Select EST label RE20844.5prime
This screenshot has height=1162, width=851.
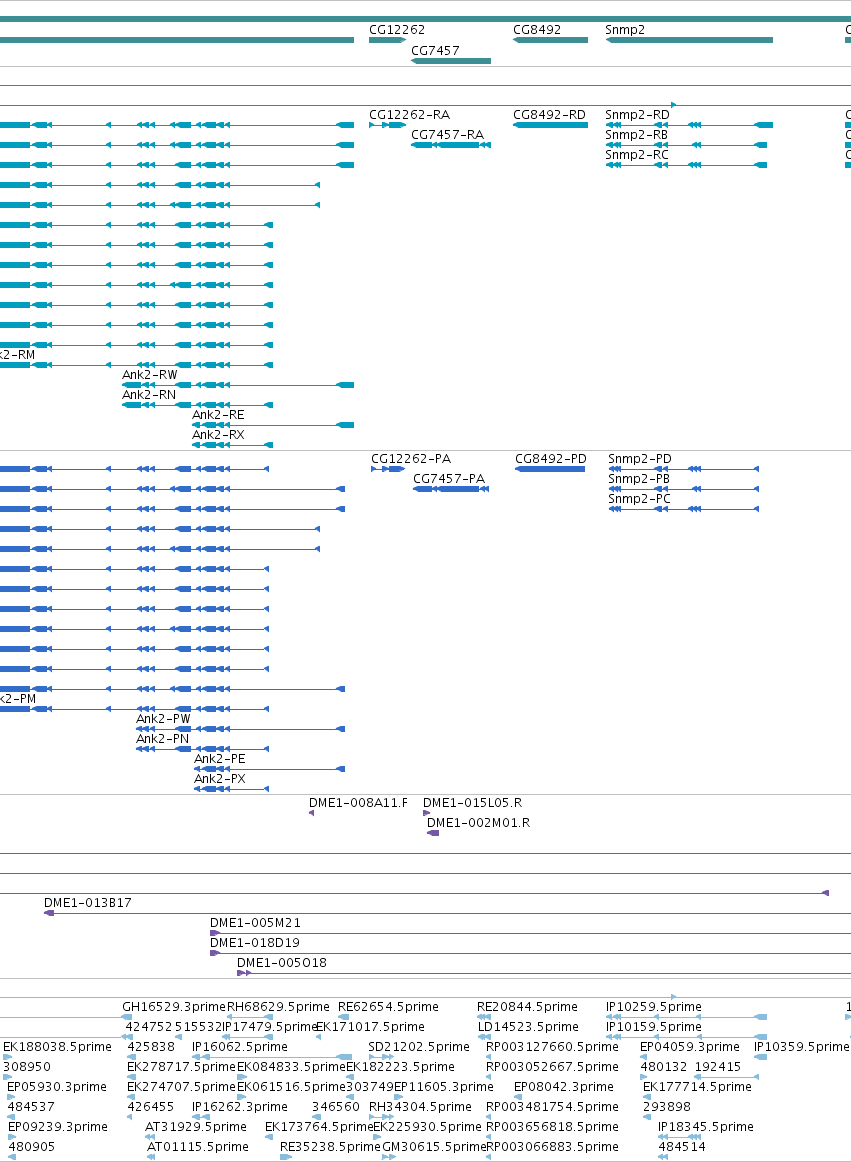(527, 1007)
